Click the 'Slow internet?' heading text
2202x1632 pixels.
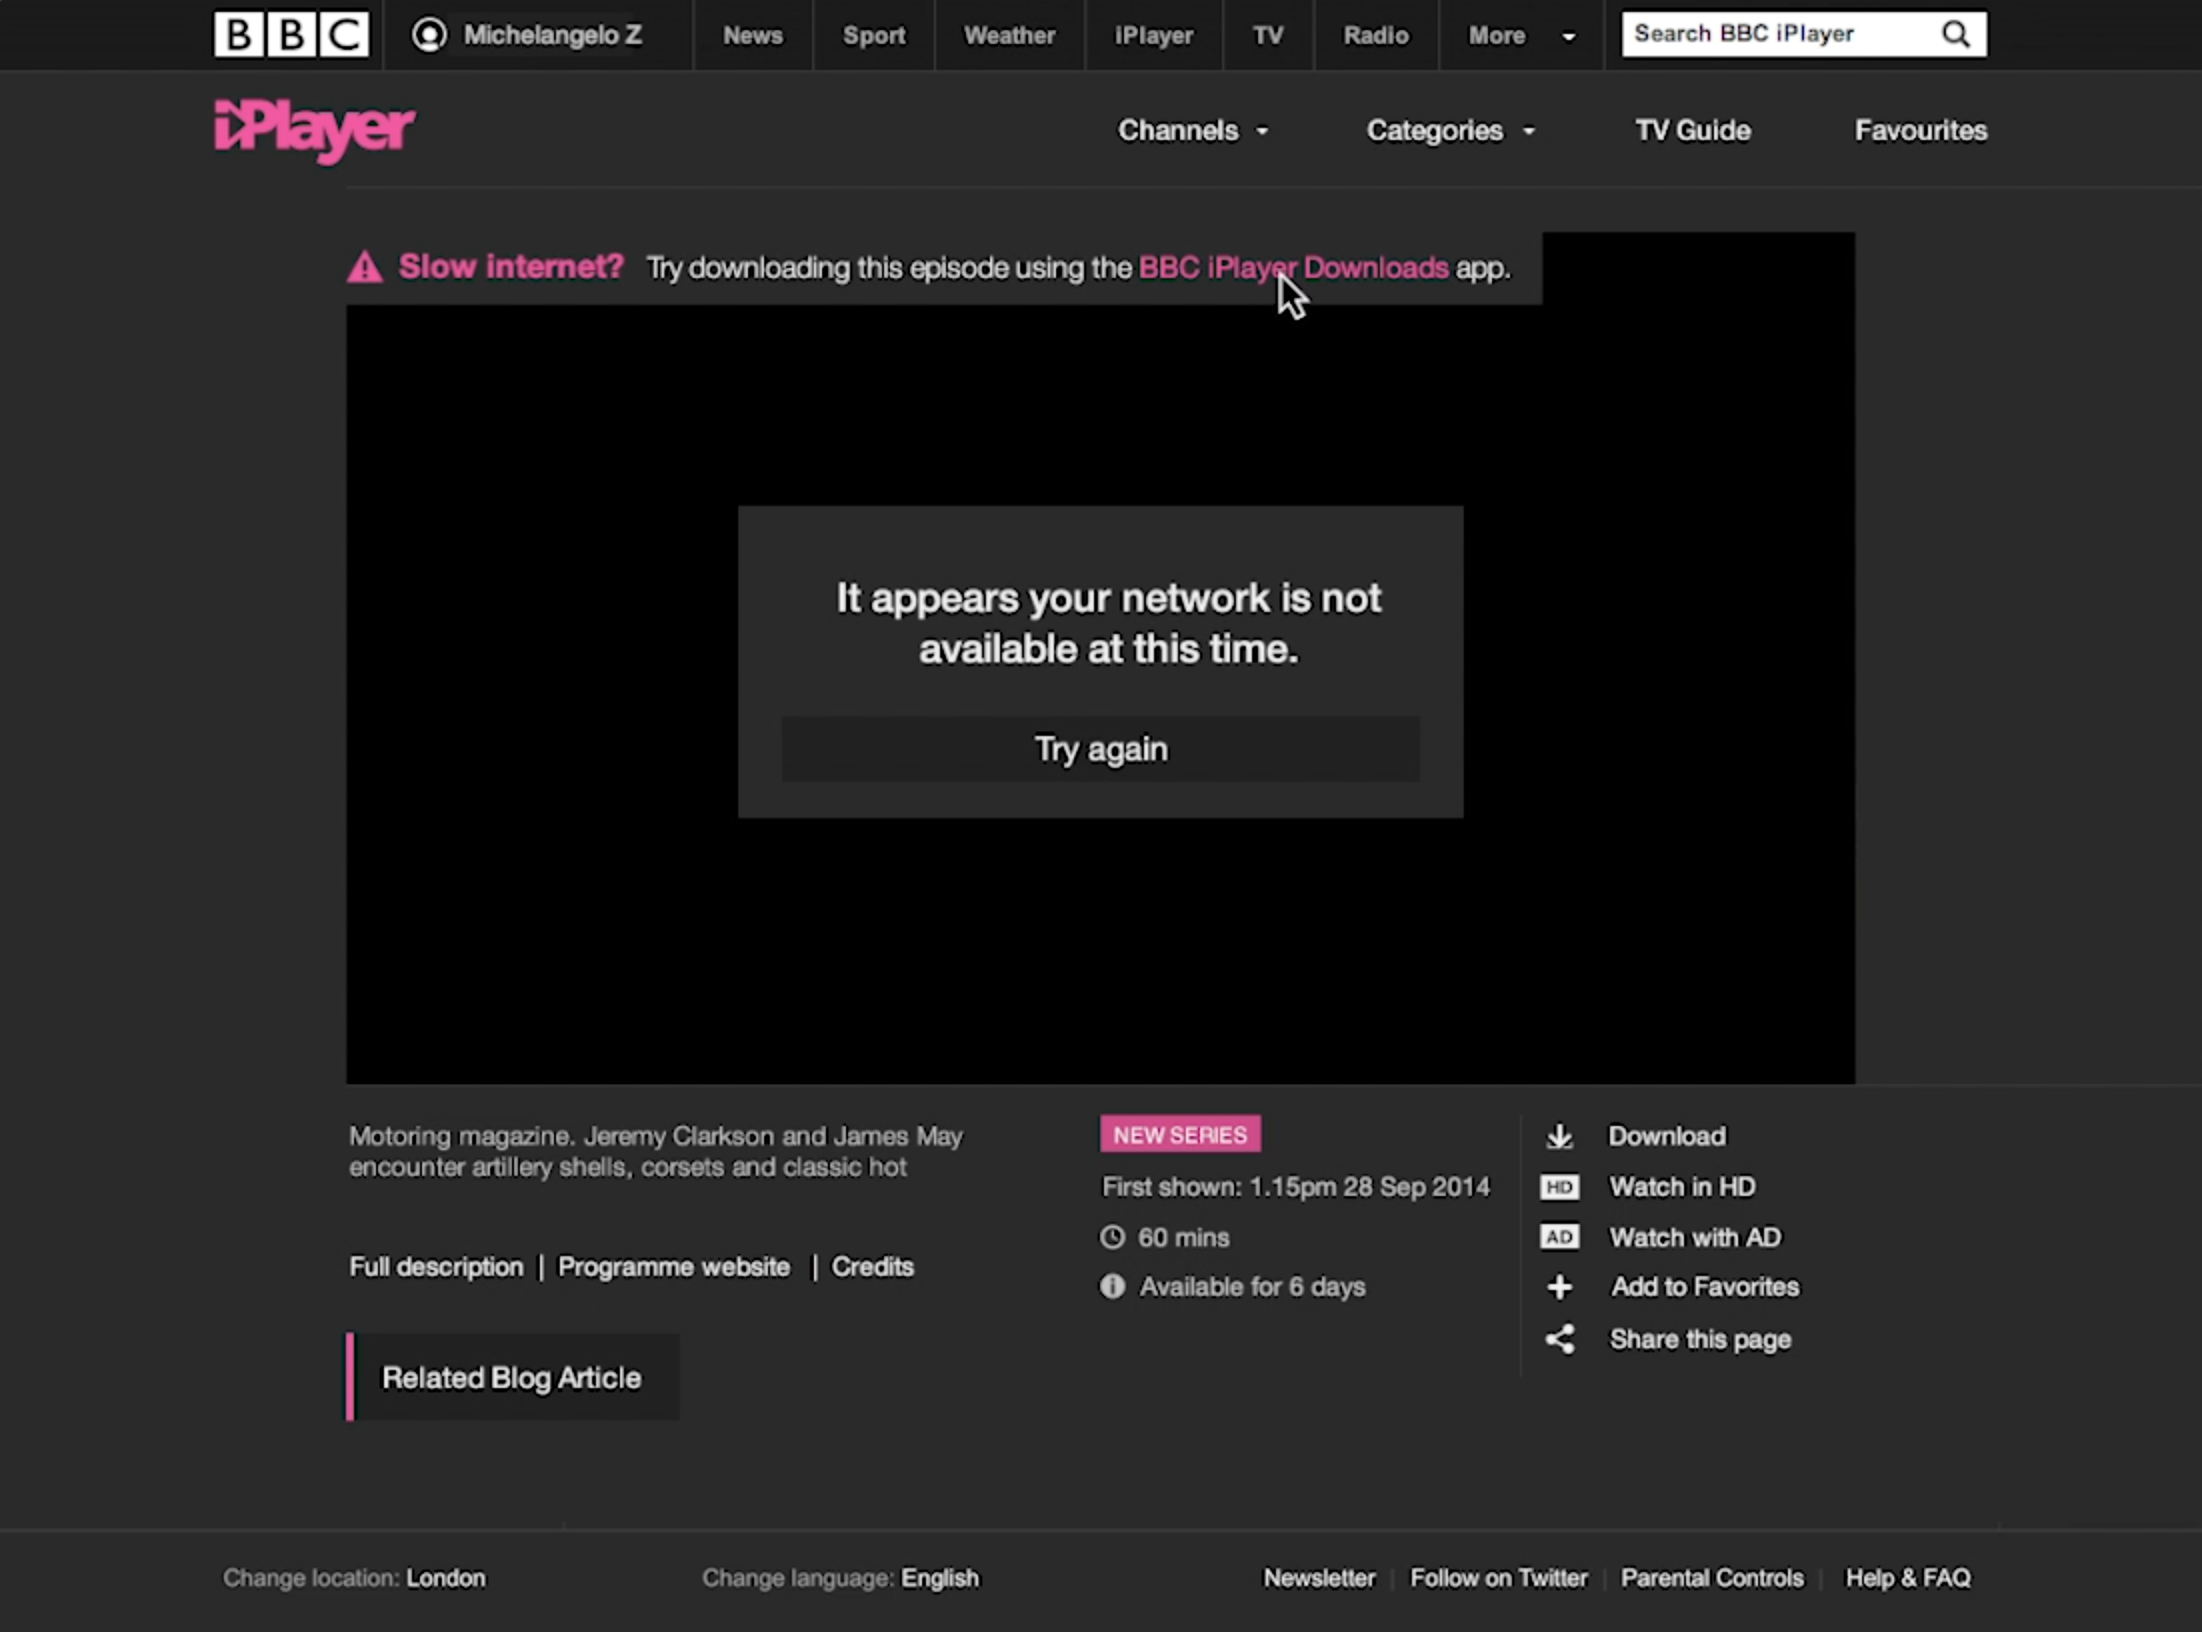tap(510, 267)
